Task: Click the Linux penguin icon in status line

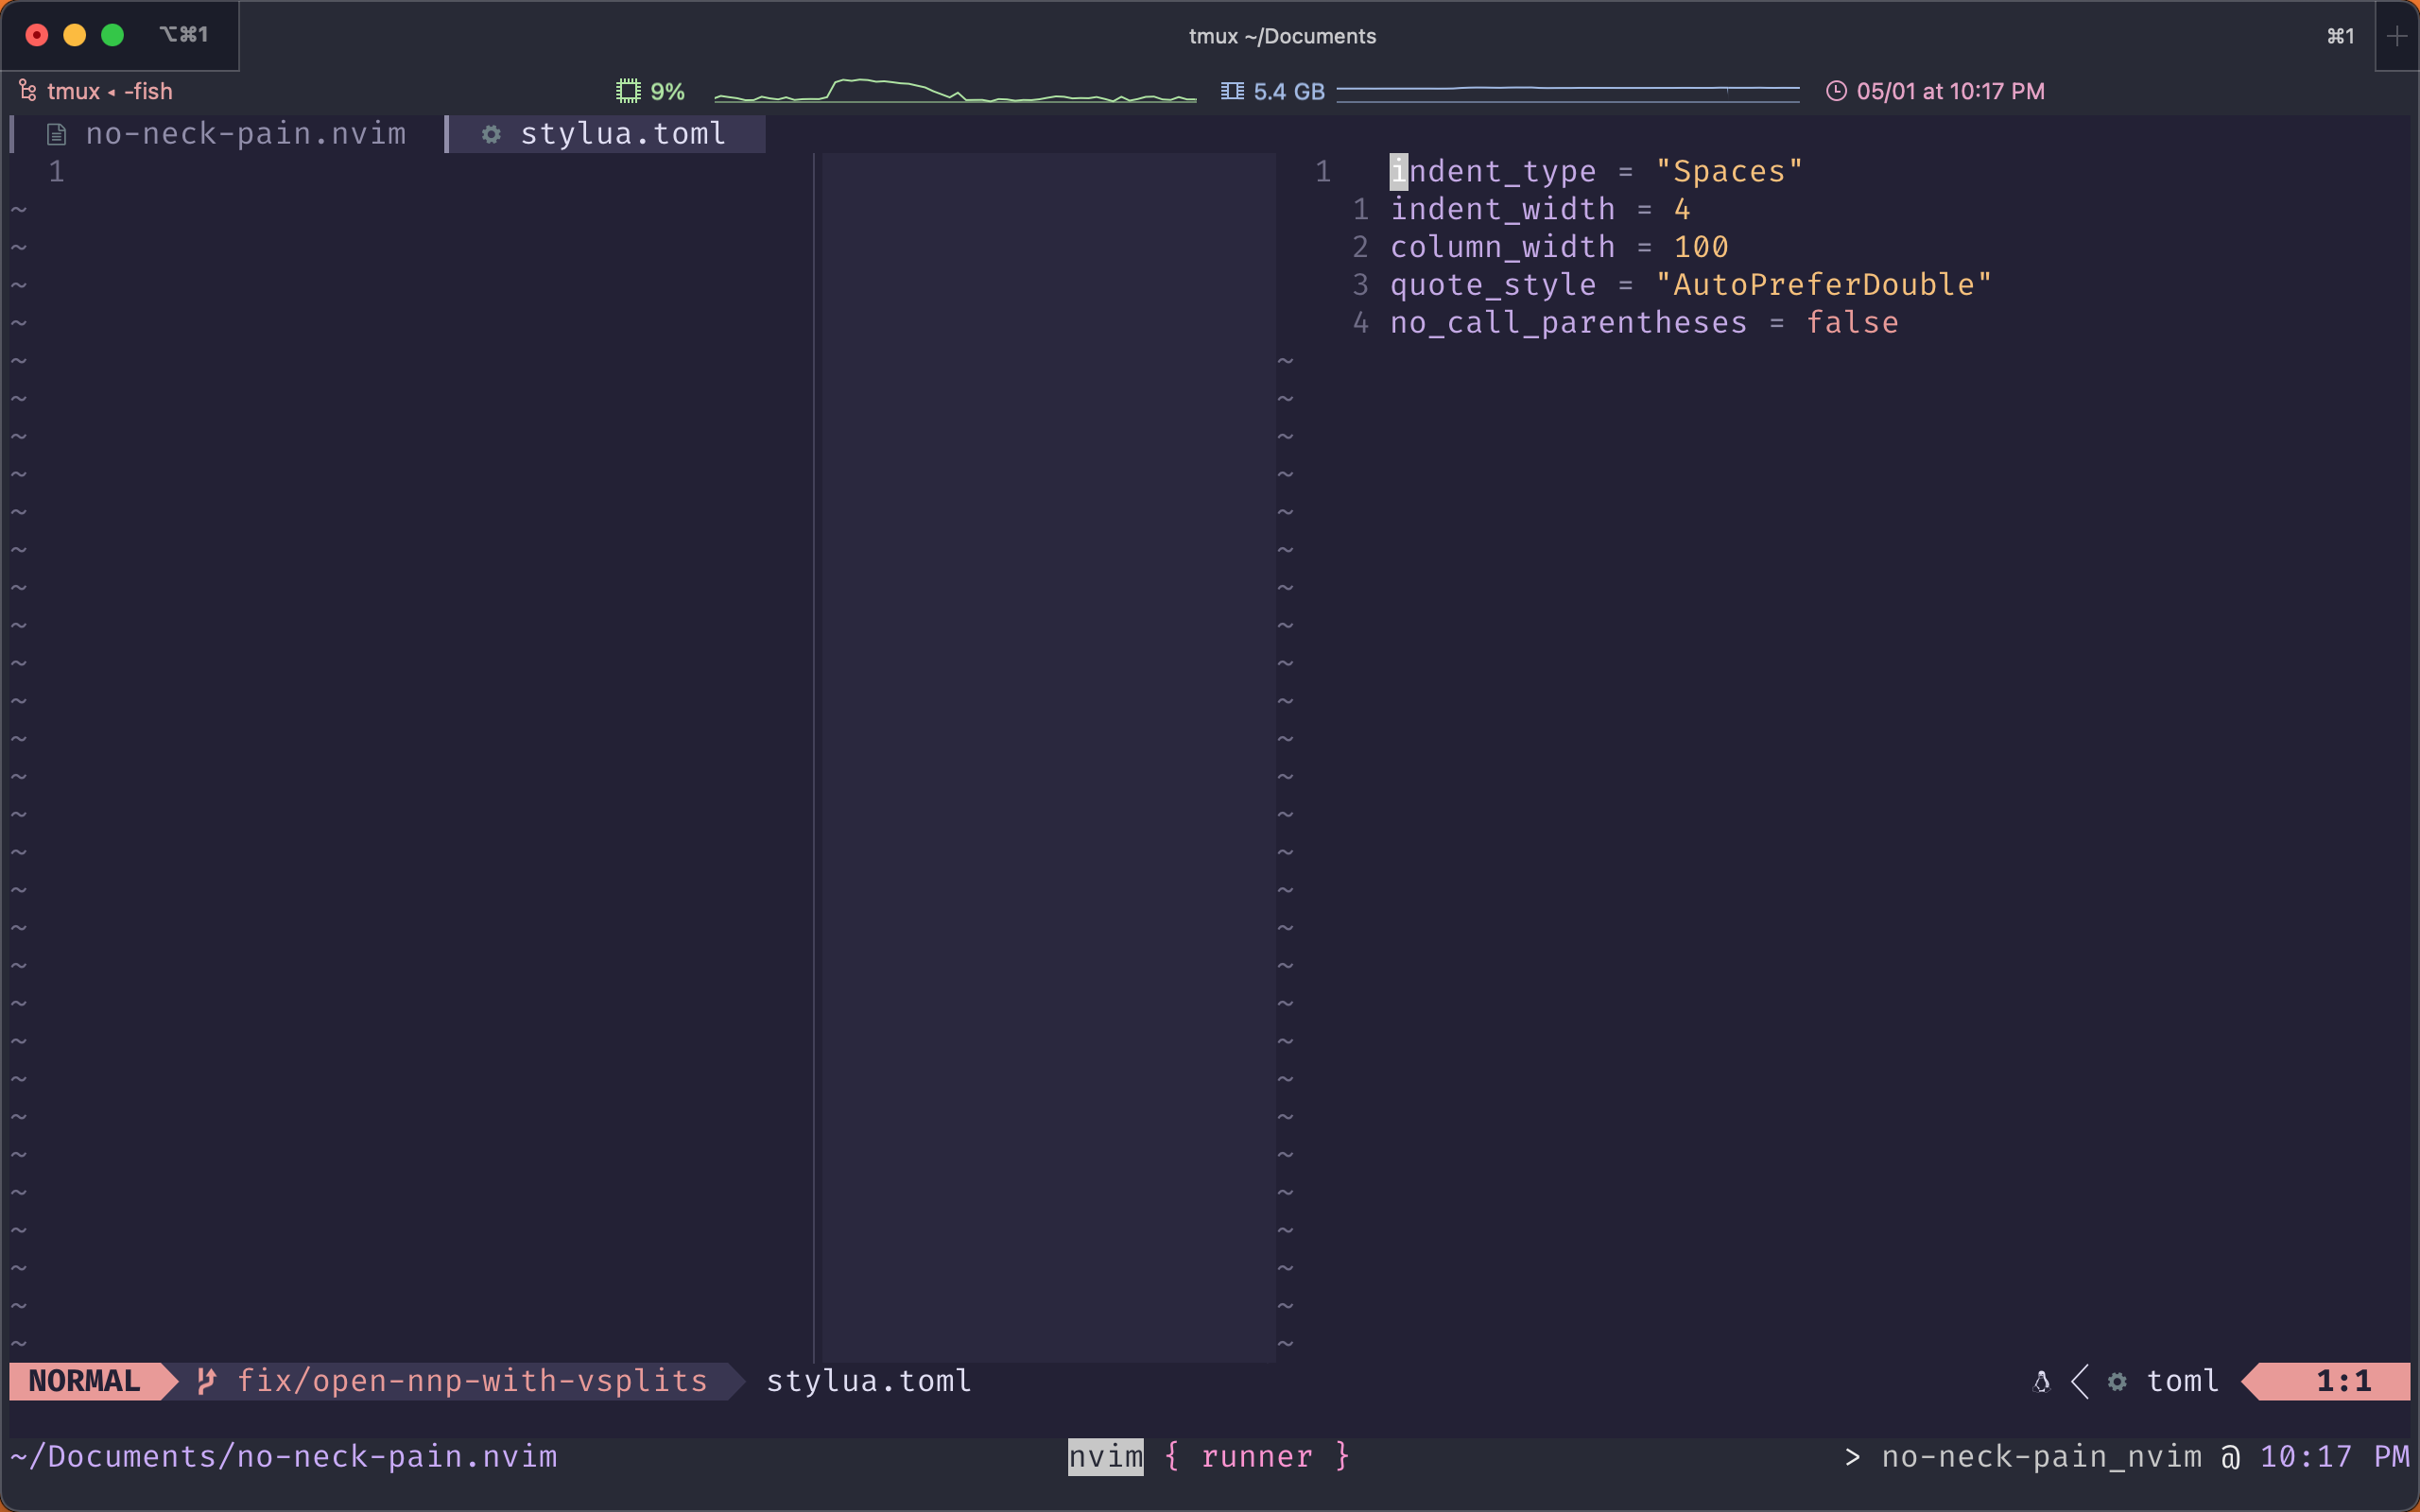Action: pyautogui.click(x=2042, y=1381)
